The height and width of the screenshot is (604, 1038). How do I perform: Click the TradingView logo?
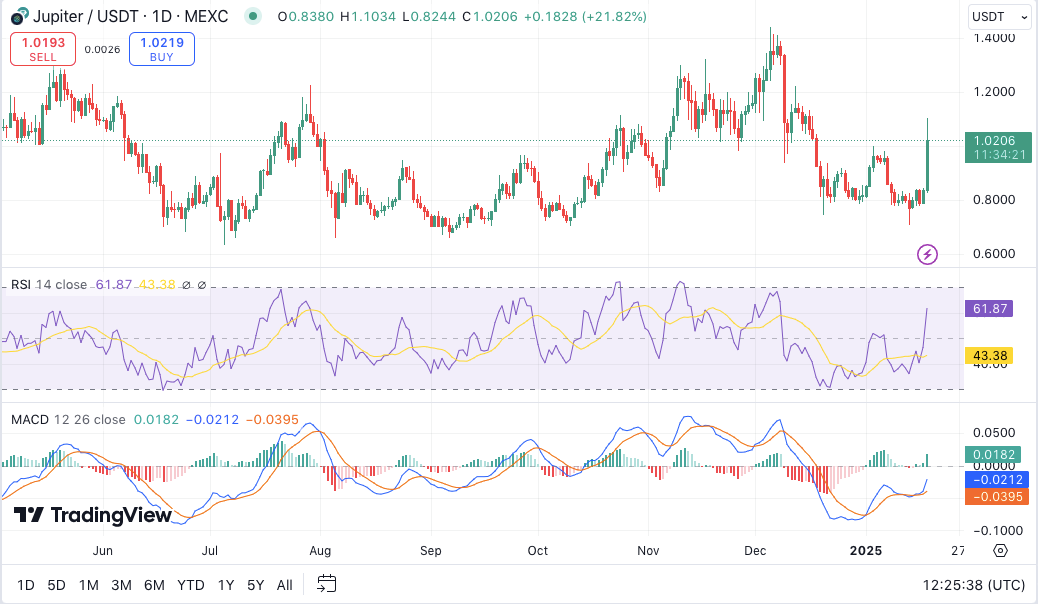[93, 515]
